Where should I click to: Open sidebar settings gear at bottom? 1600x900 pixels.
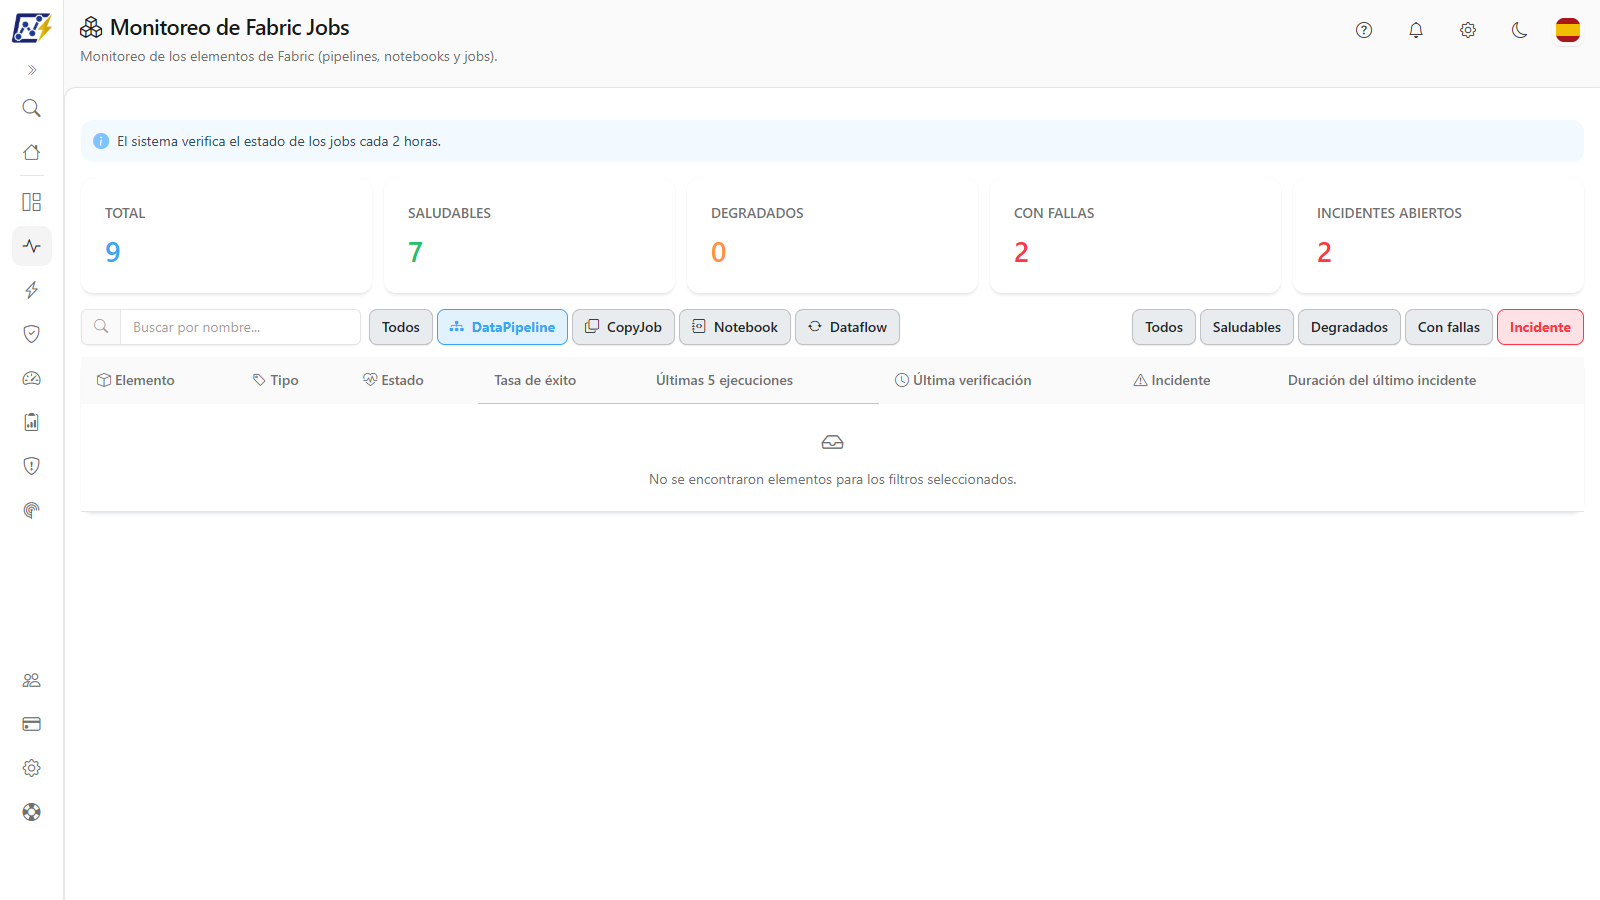pyautogui.click(x=32, y=768)
